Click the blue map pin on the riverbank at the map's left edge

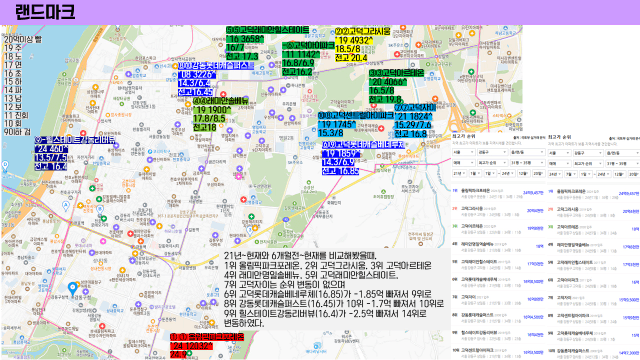[x=5, y=165]
